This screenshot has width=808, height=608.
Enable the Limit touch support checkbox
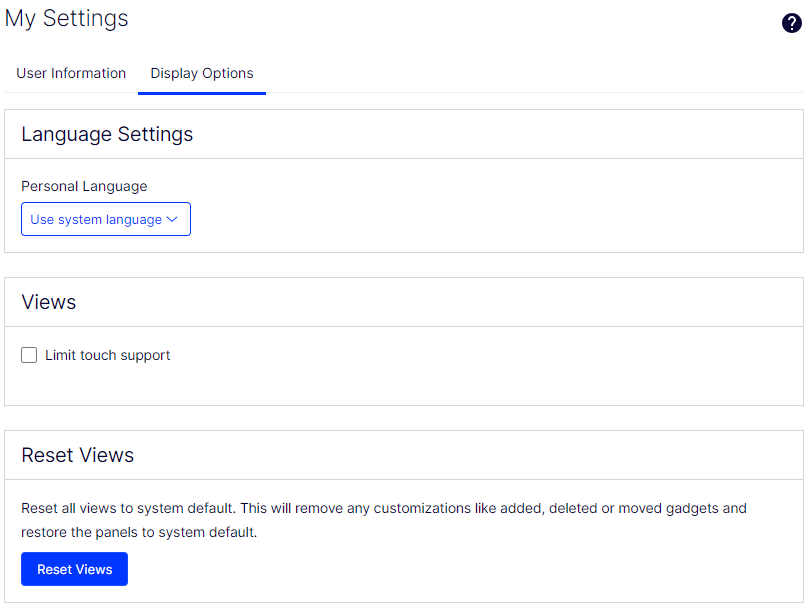pos(29,355)
